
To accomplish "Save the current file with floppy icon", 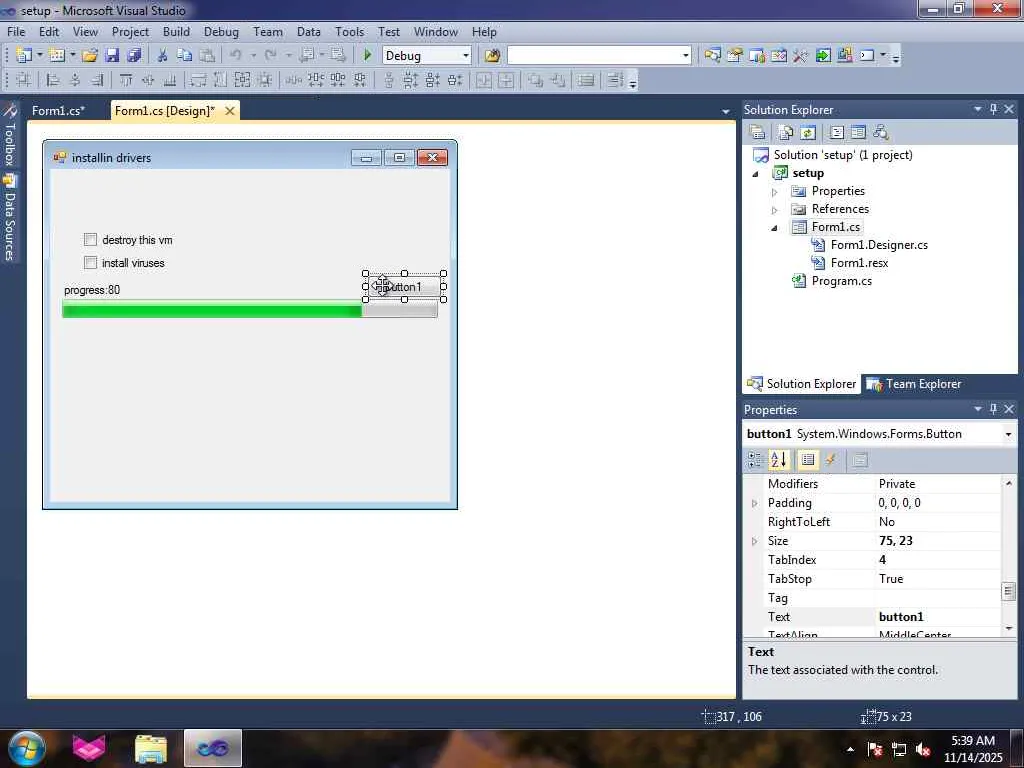I will (x=112, y=56).
